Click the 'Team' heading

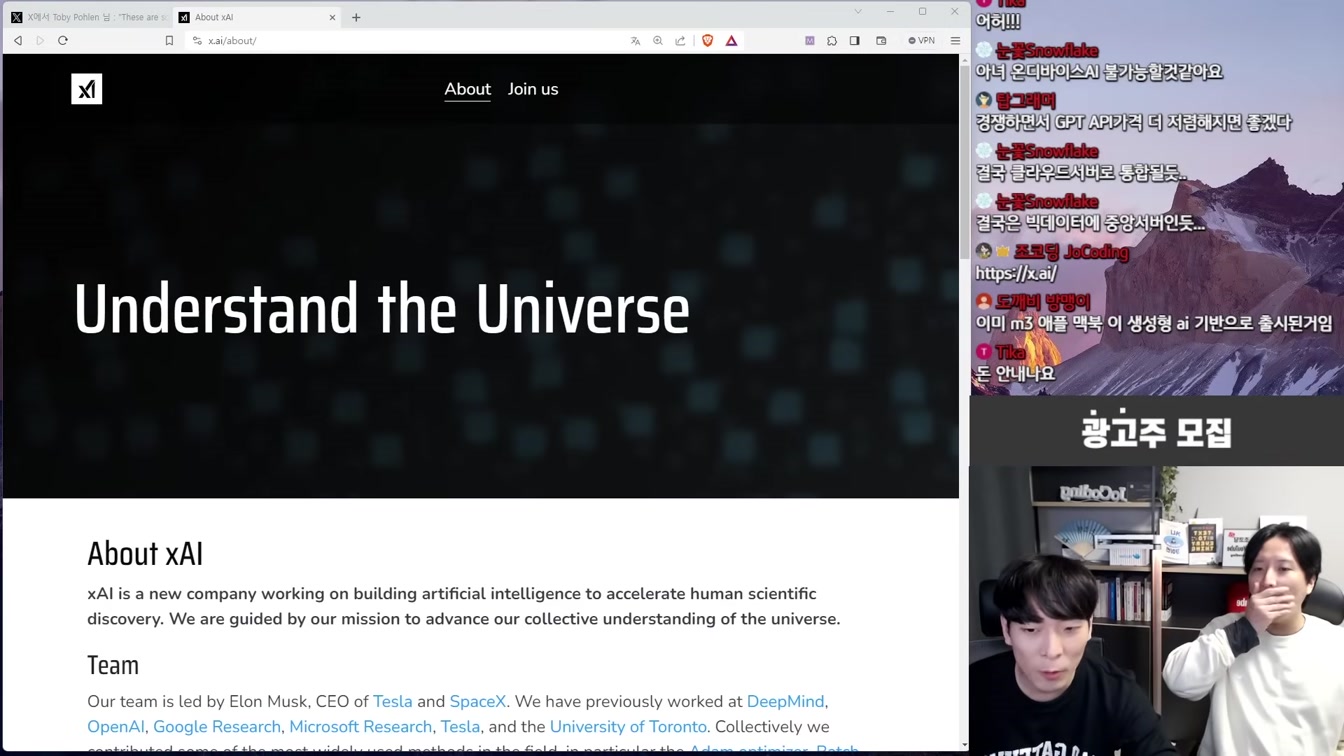point(113,665)
